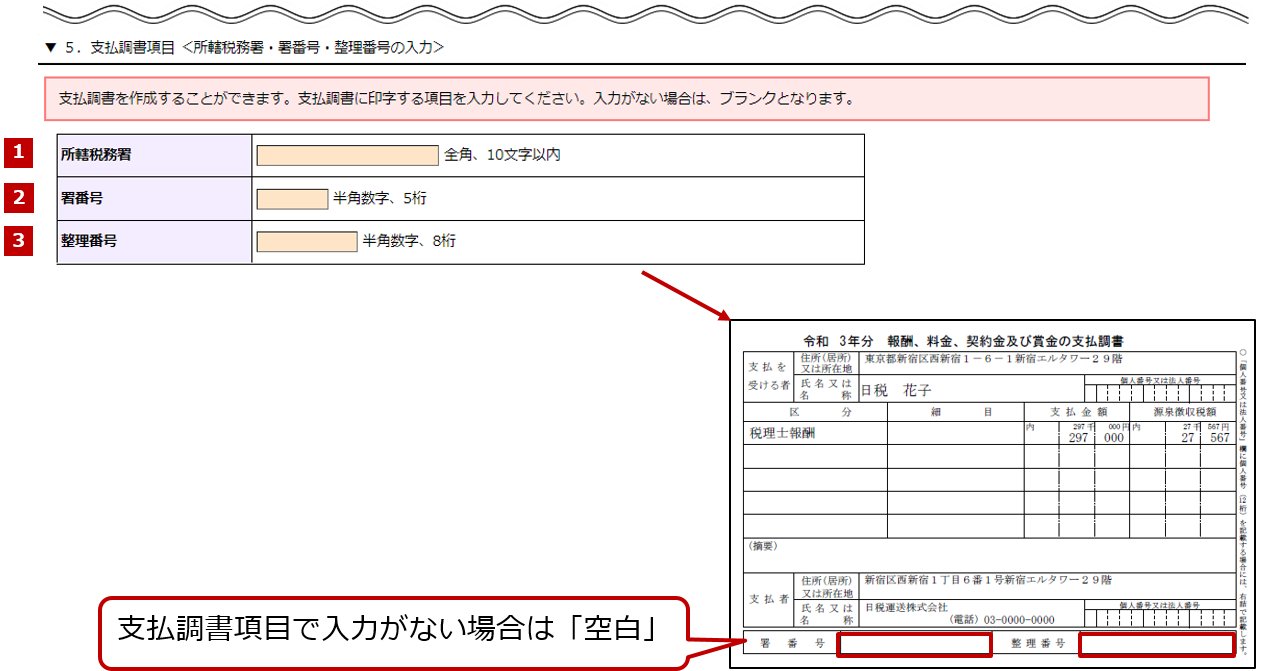Click the red-outlined 署番号 box in preview

(x=914, y=645)
